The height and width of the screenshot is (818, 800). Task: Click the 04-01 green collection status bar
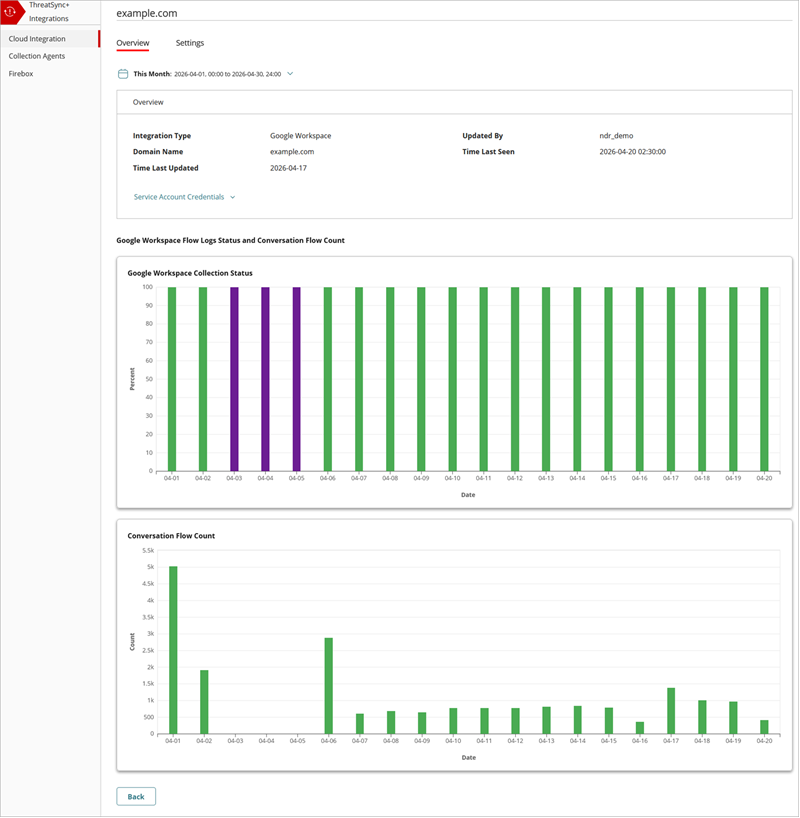pyautogui.click(x=172, y=379)
